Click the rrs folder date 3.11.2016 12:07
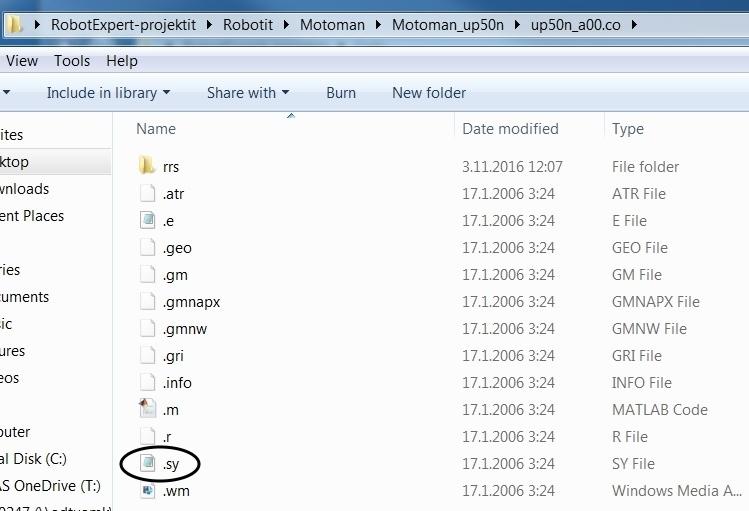This screenshot has height=511, width=749. [512, 166]
